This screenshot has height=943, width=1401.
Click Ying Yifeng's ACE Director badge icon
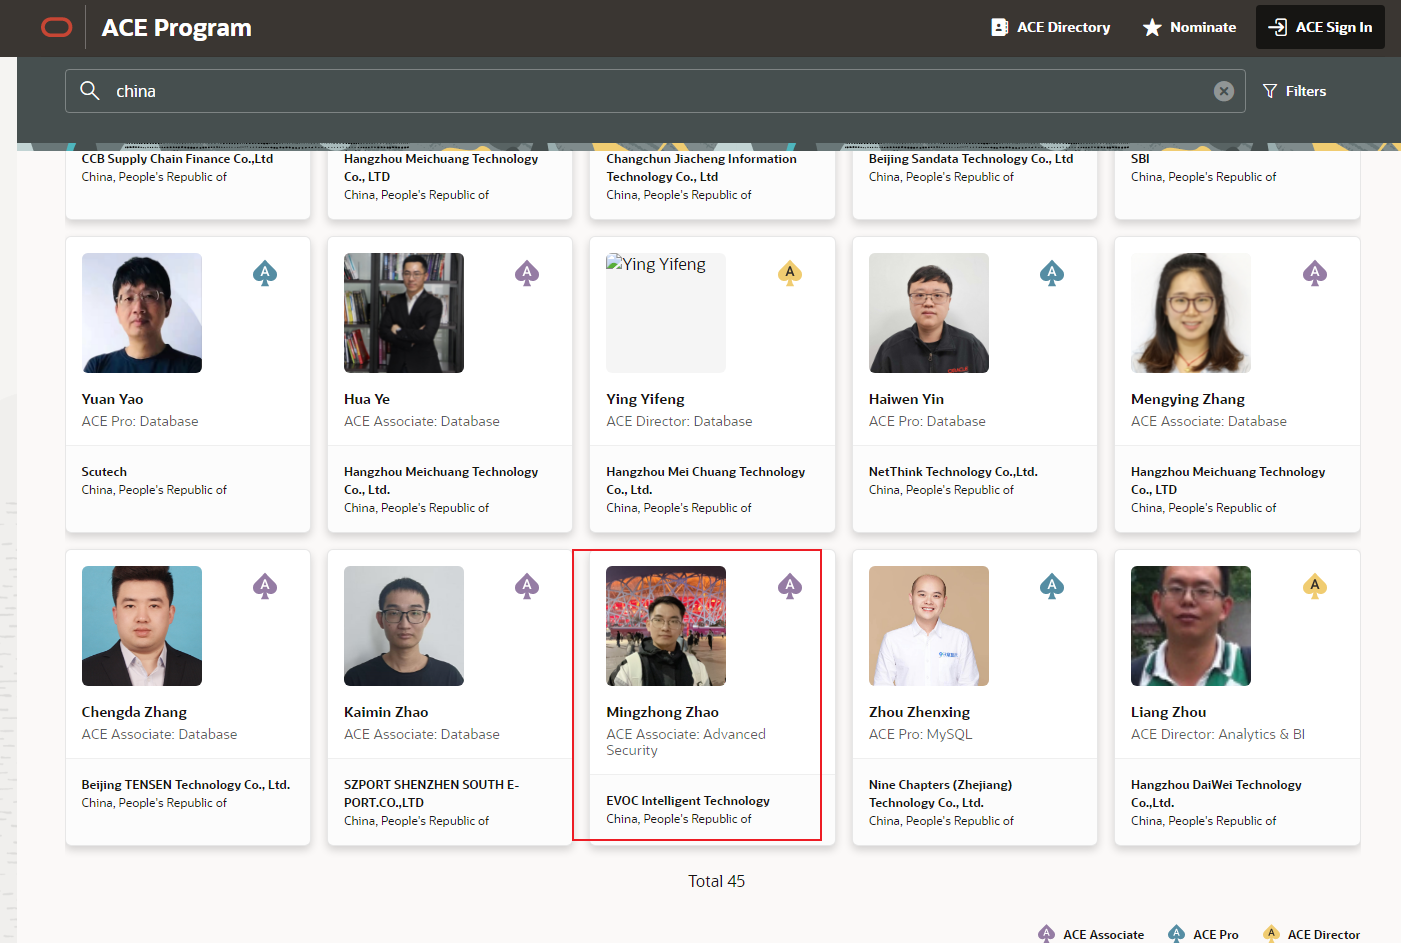(x=790, y=273)
